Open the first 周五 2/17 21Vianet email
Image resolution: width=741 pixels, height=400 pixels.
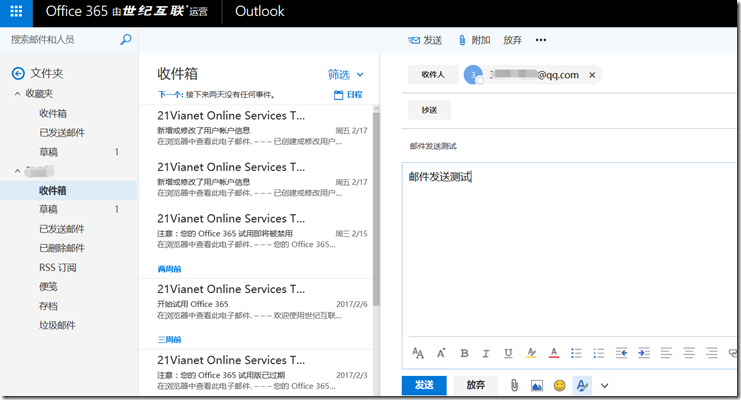click(256, 128)
